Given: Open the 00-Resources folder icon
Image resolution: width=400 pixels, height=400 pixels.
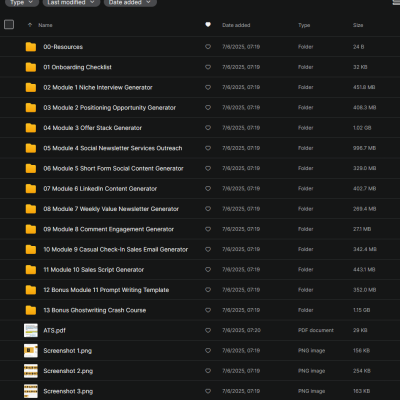Looking at the screenshot, I should (x=31, y=47).
